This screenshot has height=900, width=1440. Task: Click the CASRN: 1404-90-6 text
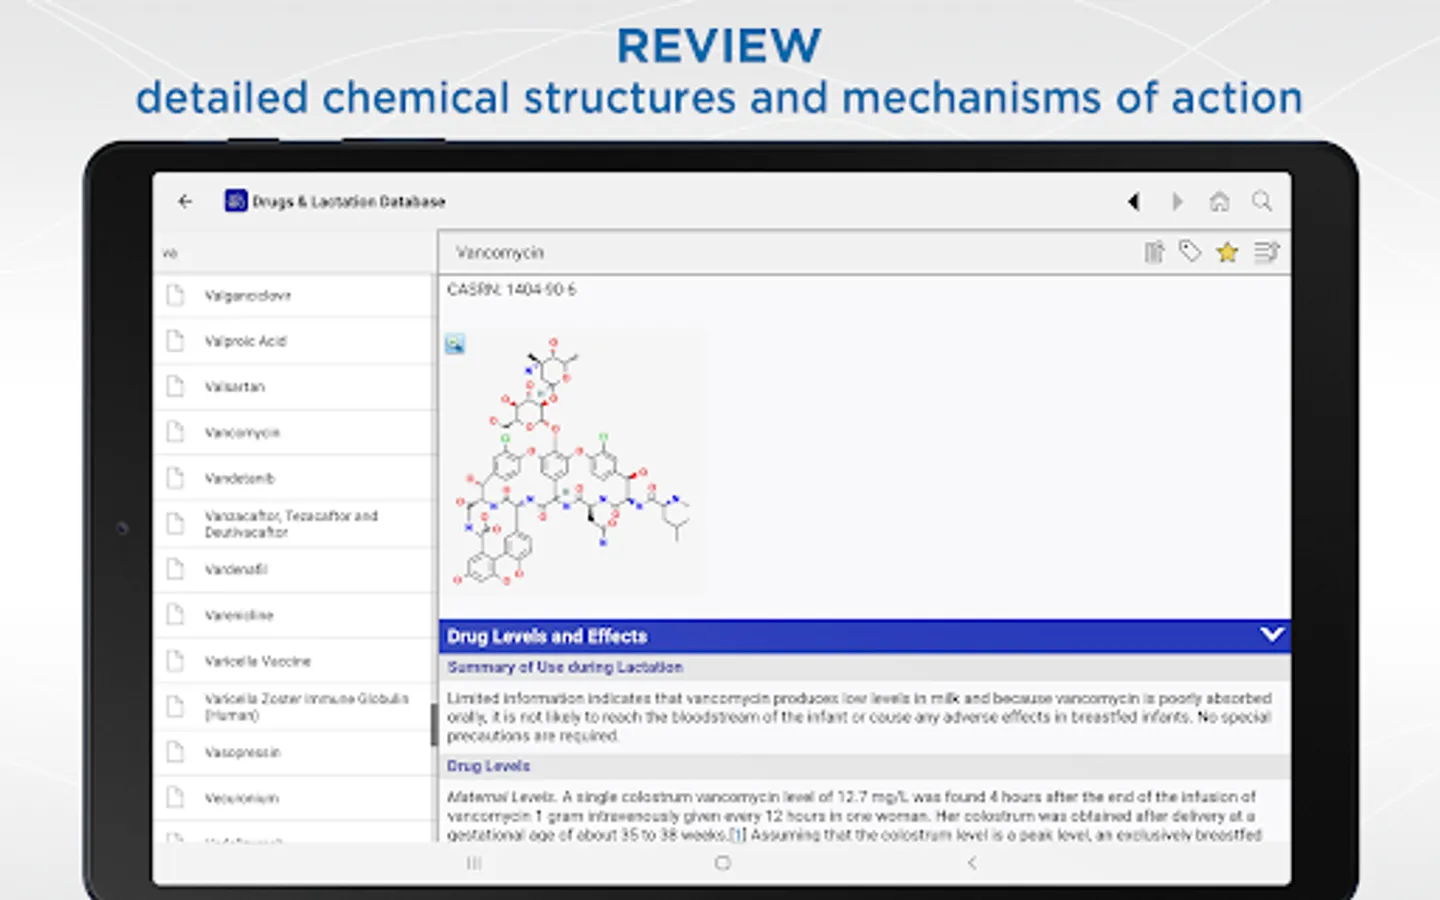click(x=511, y=290)
